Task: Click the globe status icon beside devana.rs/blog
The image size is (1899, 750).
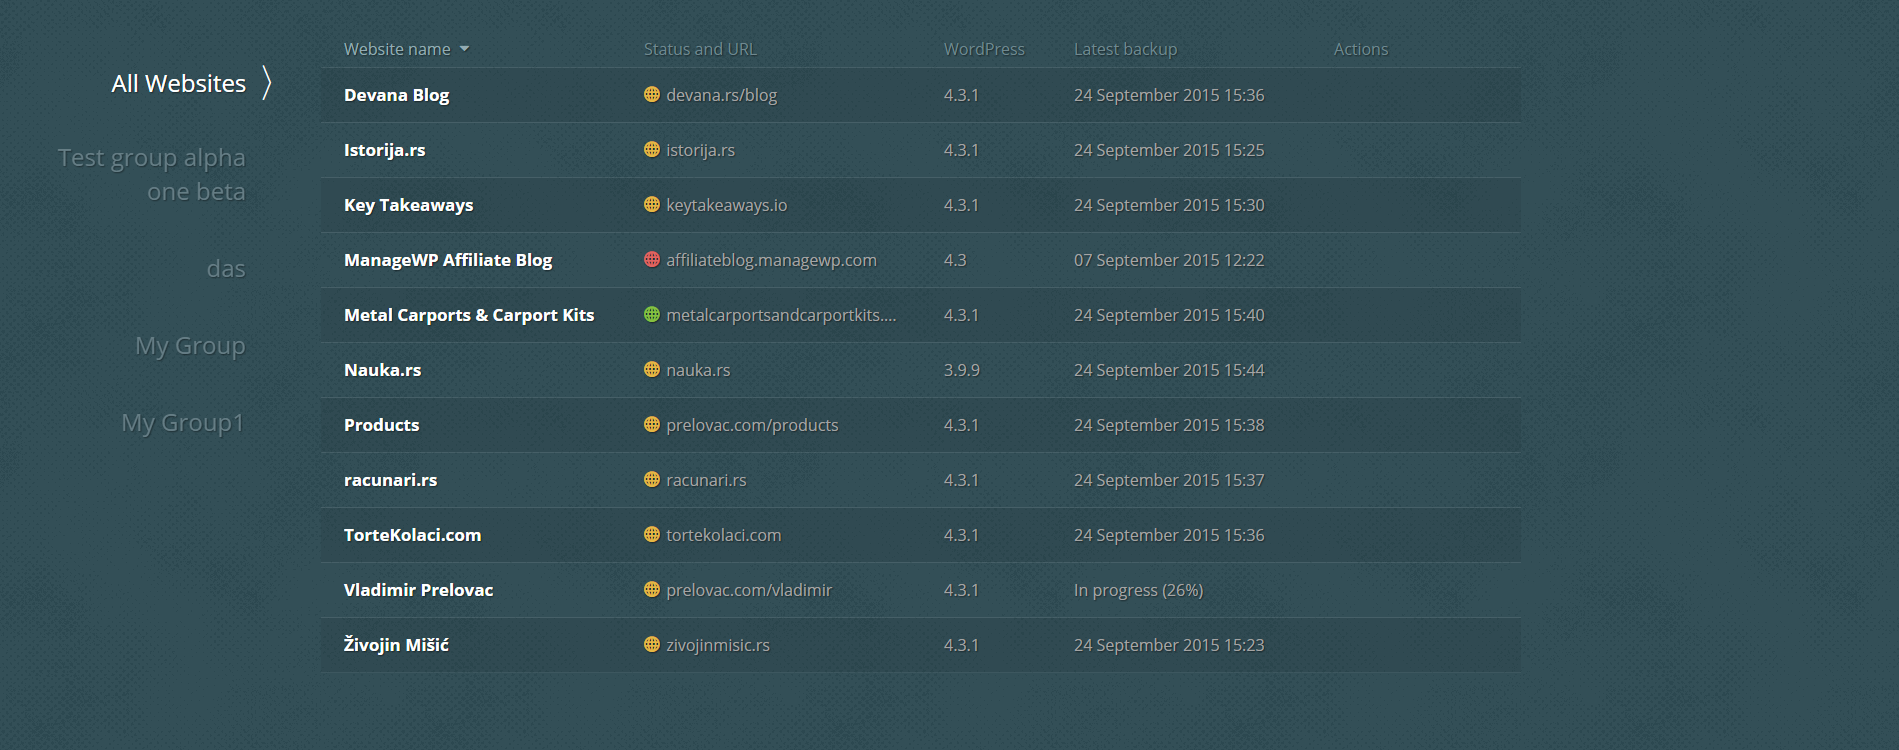Action: coord(652,95)
